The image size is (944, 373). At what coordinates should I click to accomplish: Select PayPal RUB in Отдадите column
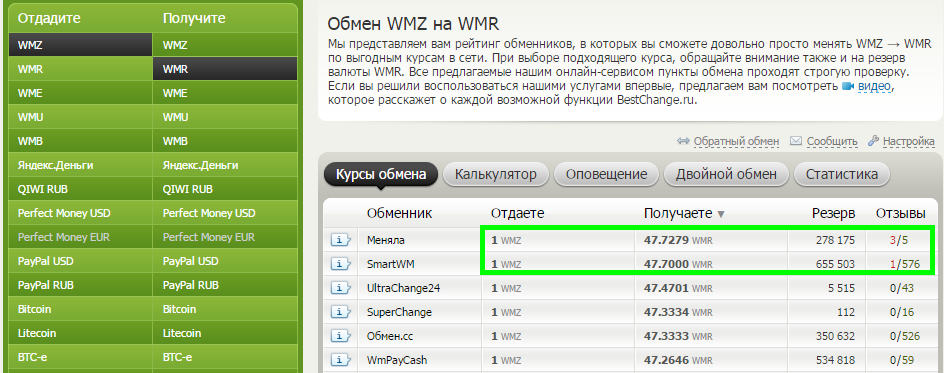tap(80, 285)
